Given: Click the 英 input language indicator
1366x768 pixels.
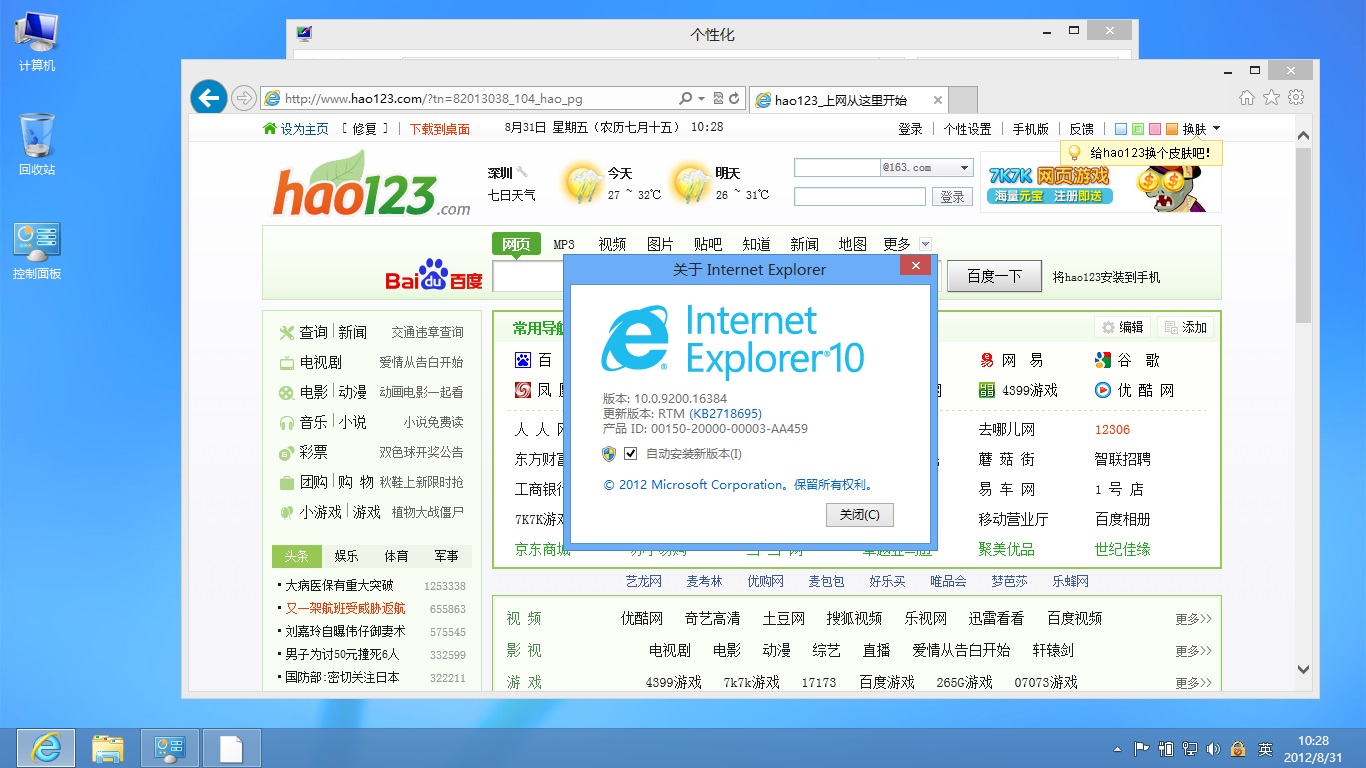Looking at the screenshot, I should [1265, 748].
